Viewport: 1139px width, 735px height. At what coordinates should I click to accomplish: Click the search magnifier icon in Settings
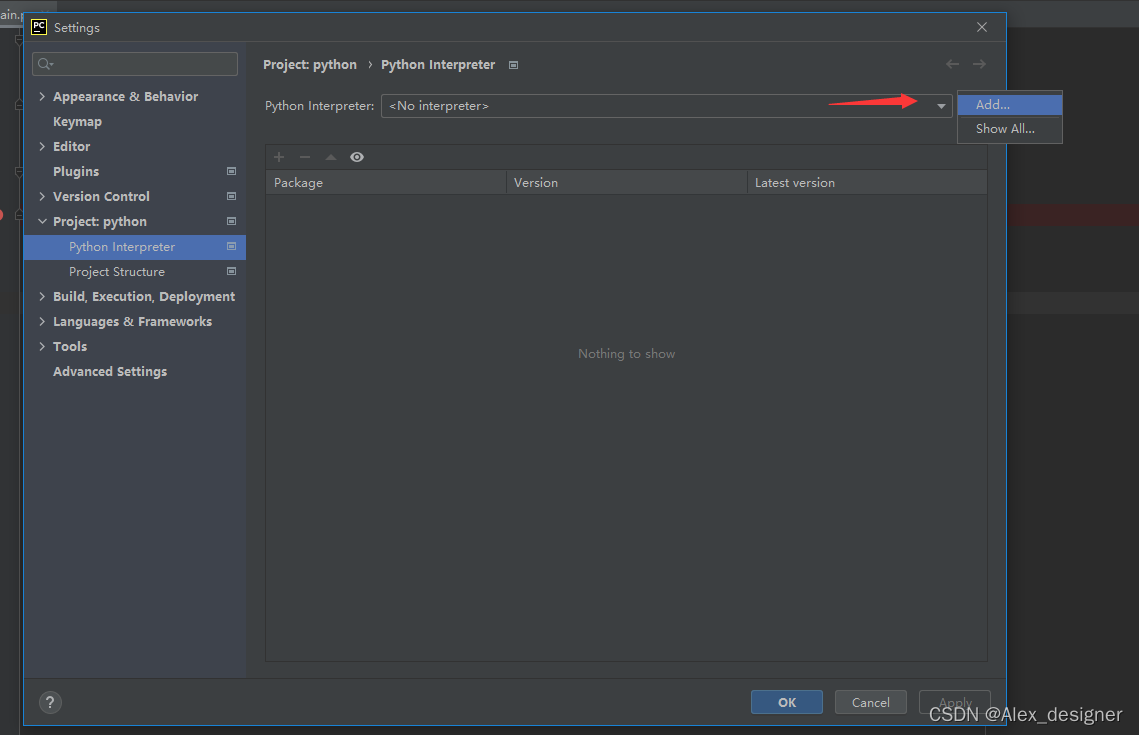point(45,64)
